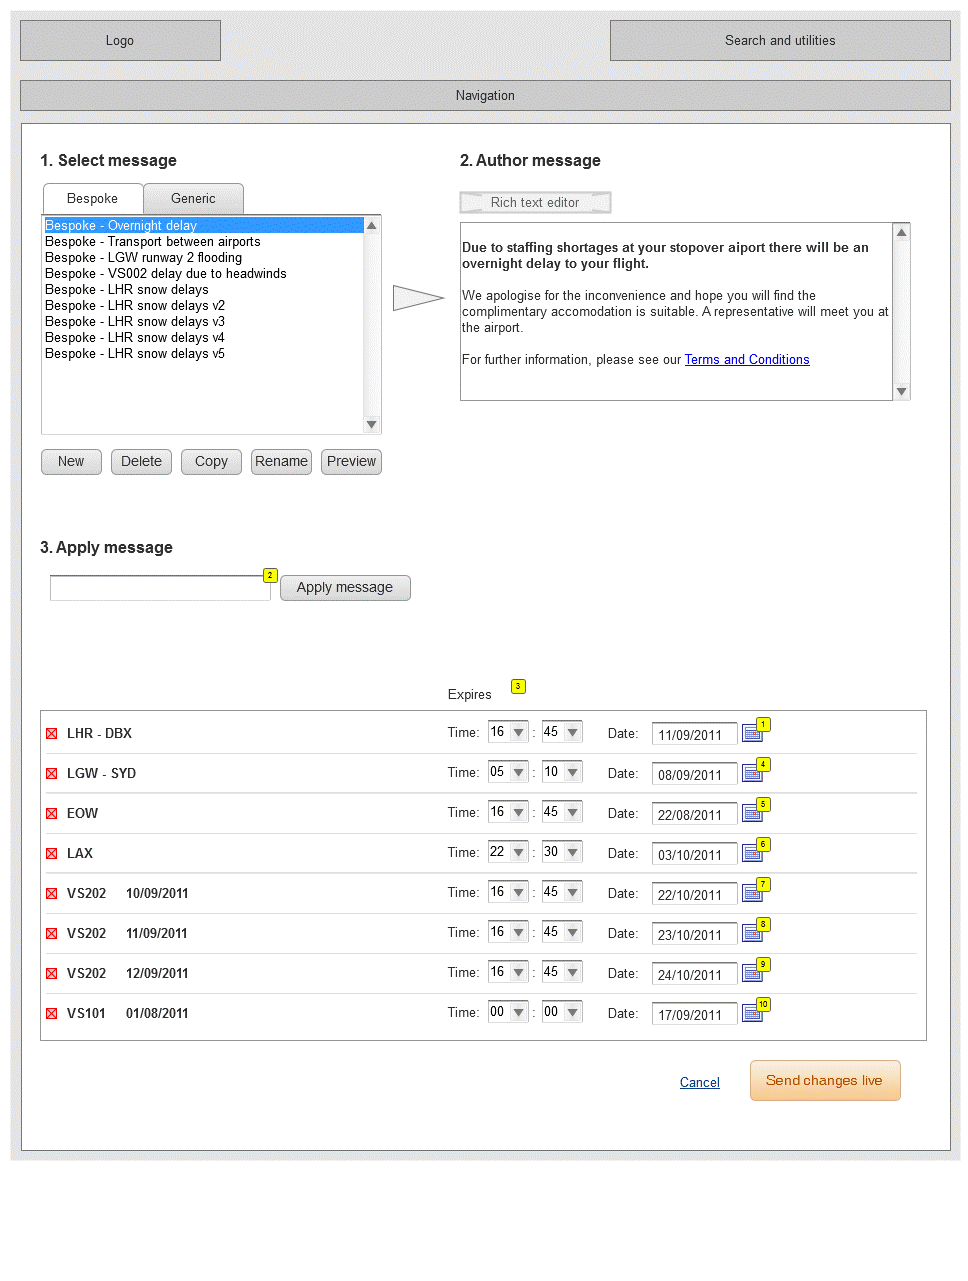Click the Apply message text input field
Image resolution: width=968 pixels, height=1281 pixels.
pos(160,589)
